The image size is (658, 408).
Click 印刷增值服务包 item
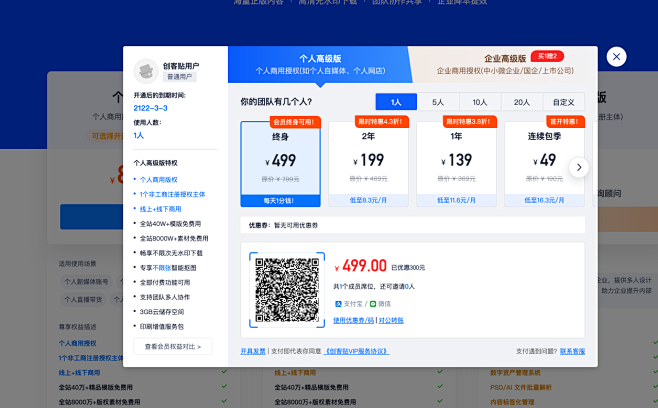point(162,327)
